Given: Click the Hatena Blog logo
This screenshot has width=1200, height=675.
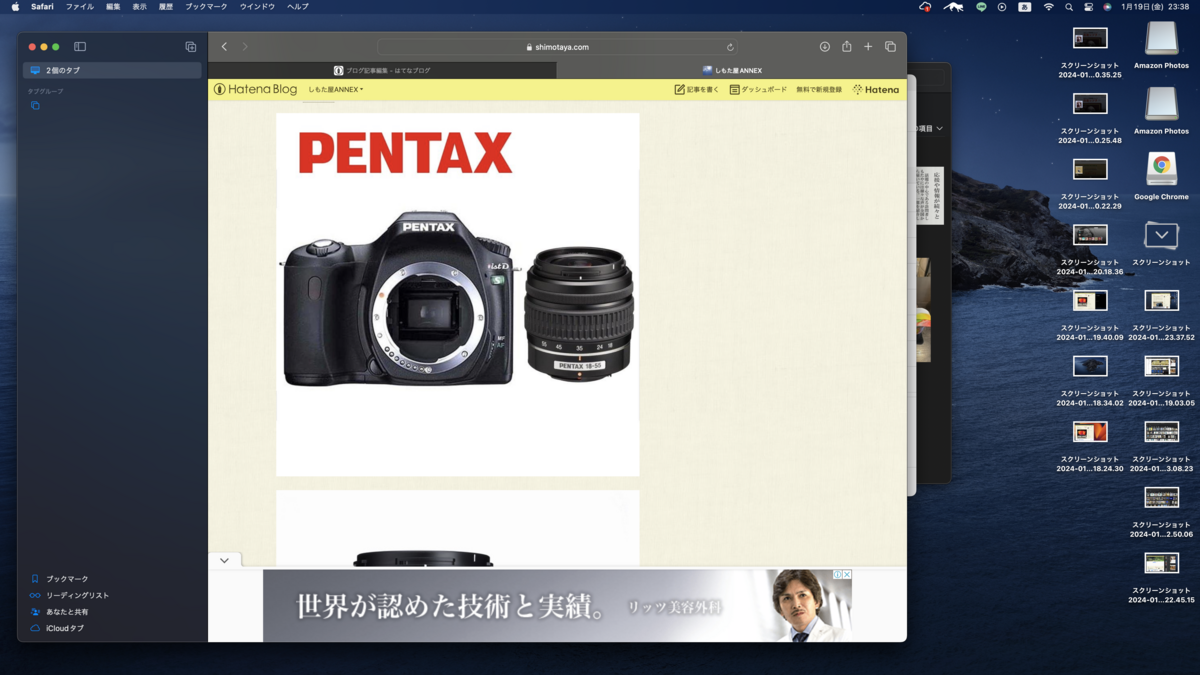Looking at the screenshot, I should (255, 89).
